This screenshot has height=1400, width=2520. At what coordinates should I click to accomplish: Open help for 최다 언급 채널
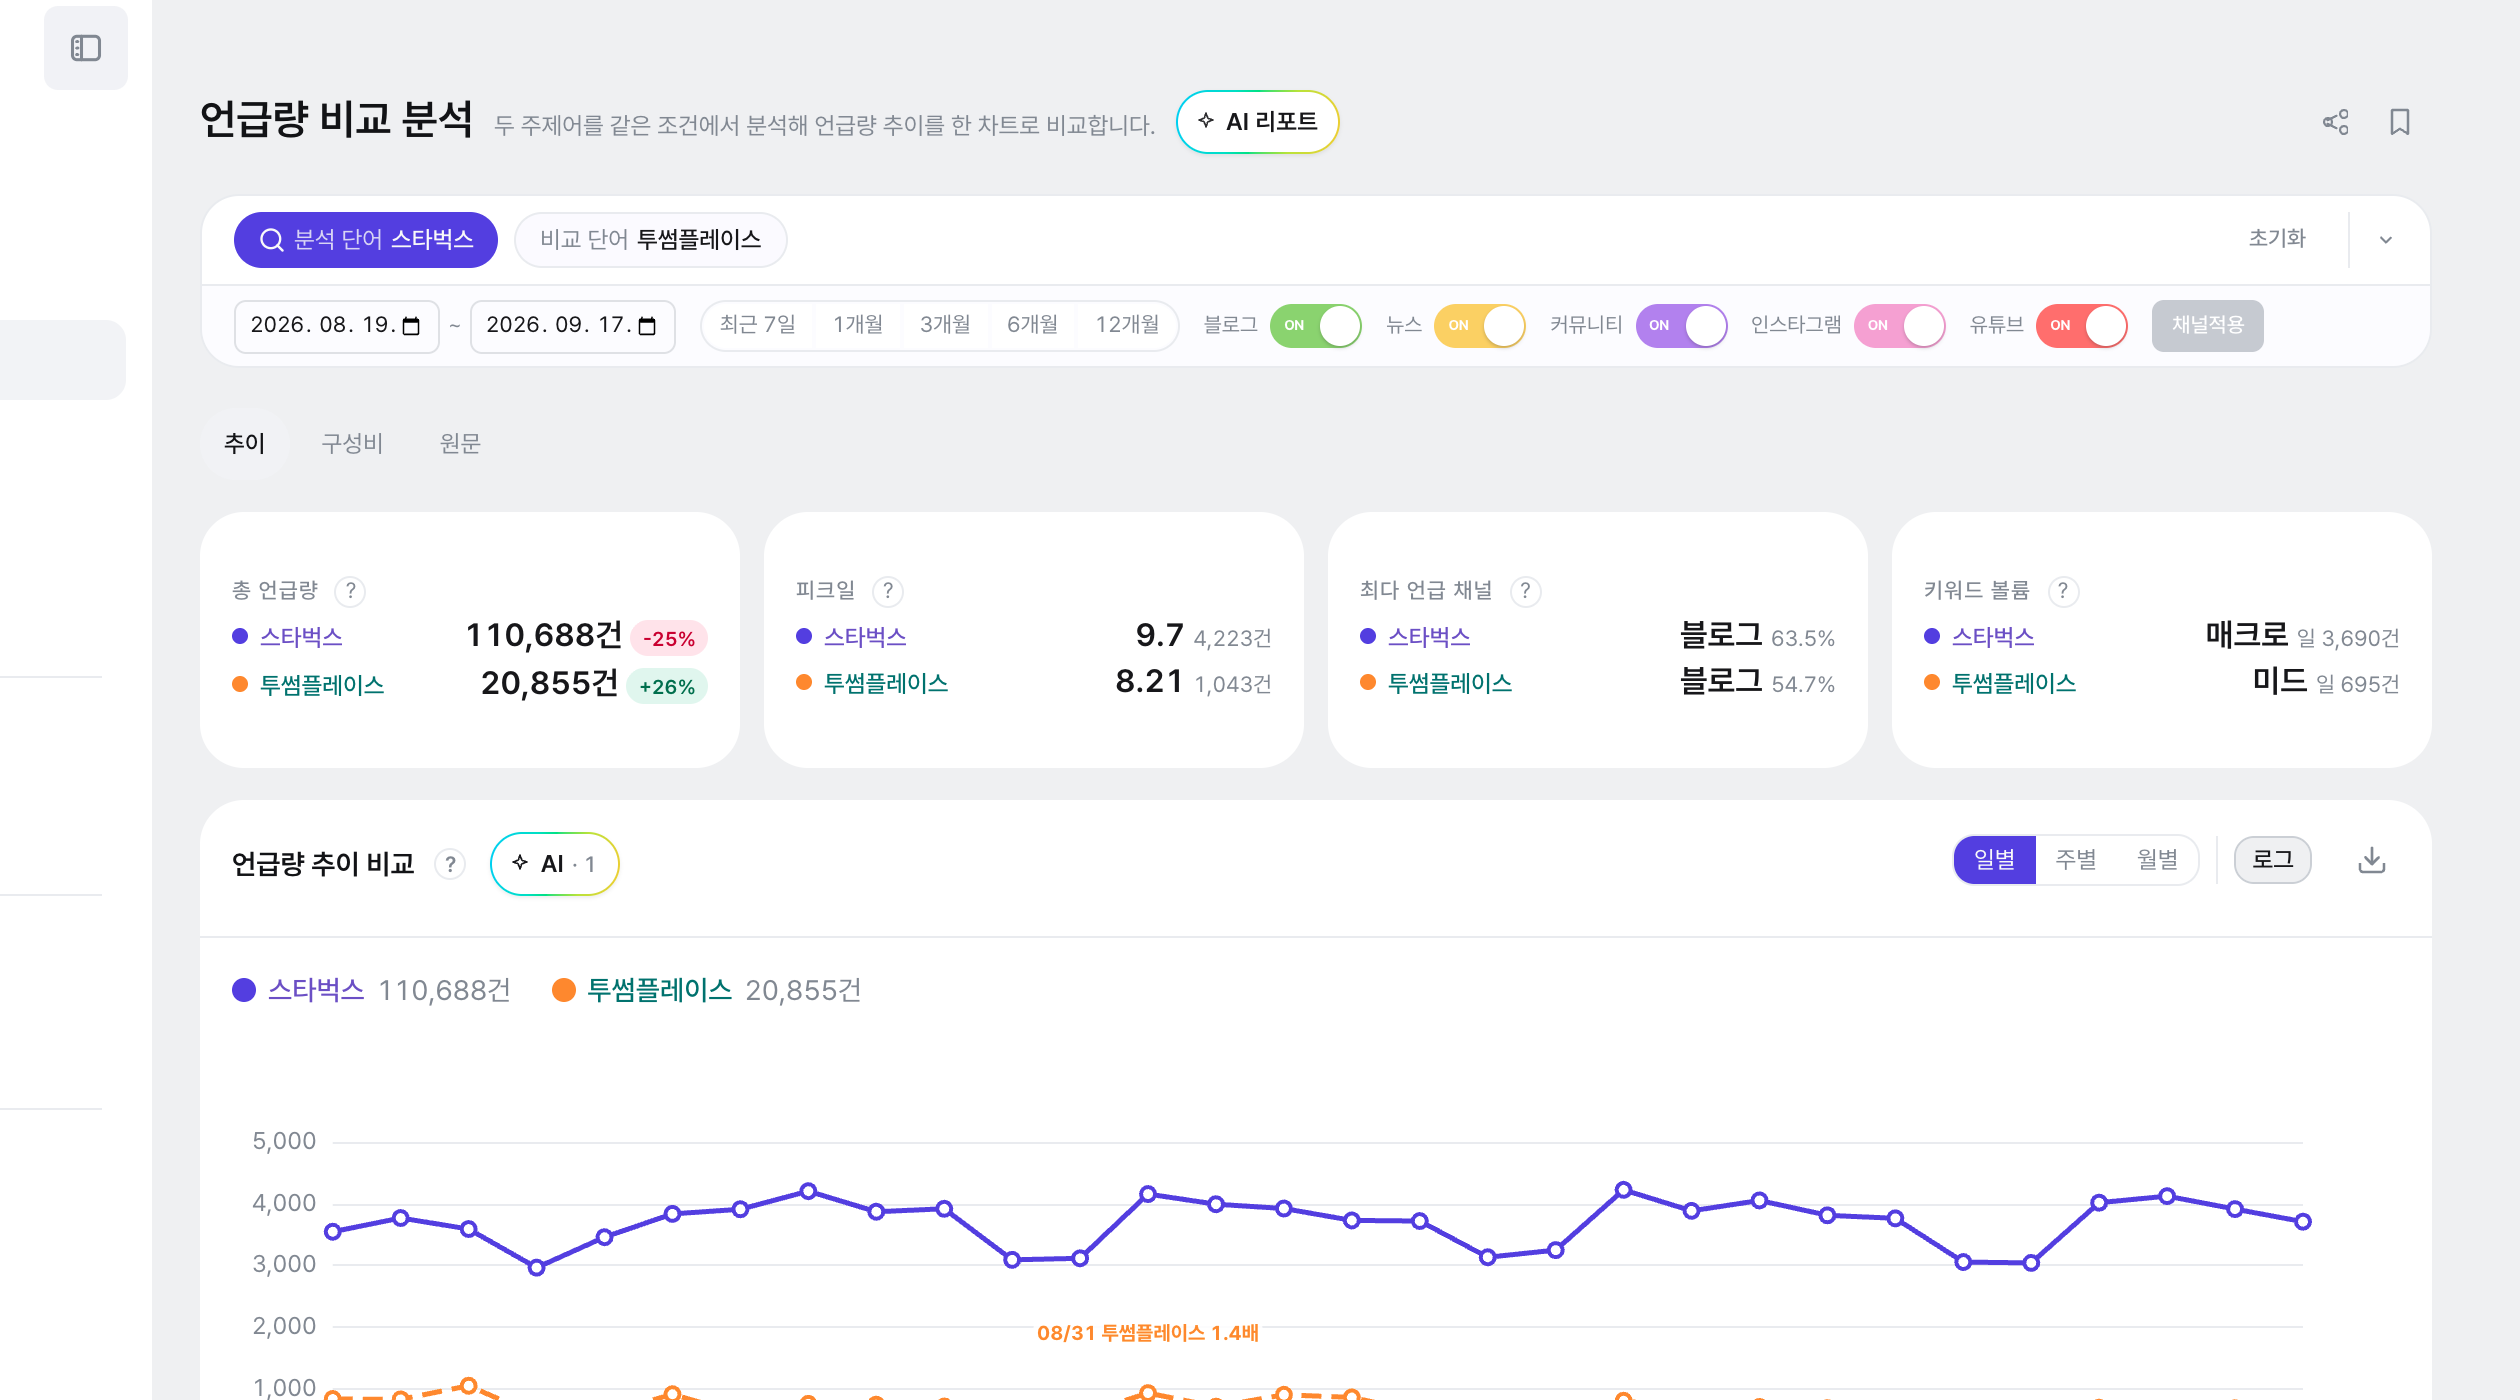1525,591
